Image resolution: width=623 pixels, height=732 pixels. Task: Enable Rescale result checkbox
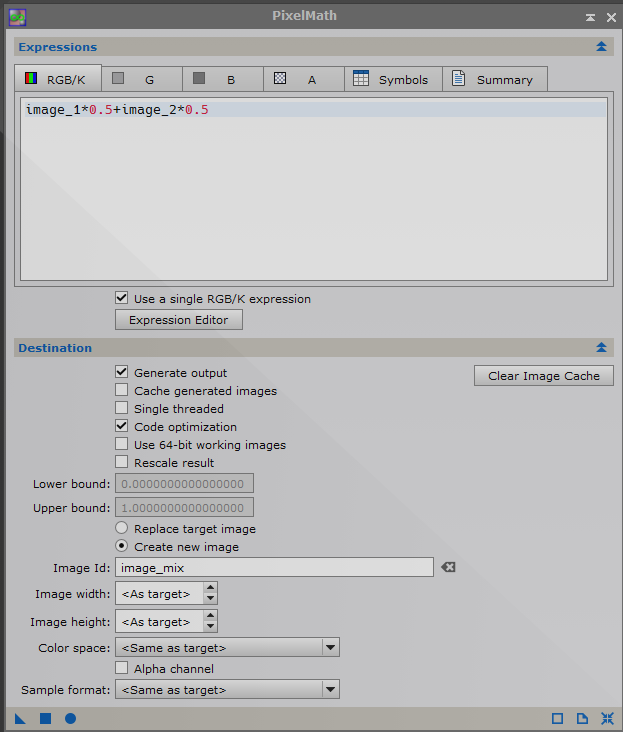[x=121, y=462]
